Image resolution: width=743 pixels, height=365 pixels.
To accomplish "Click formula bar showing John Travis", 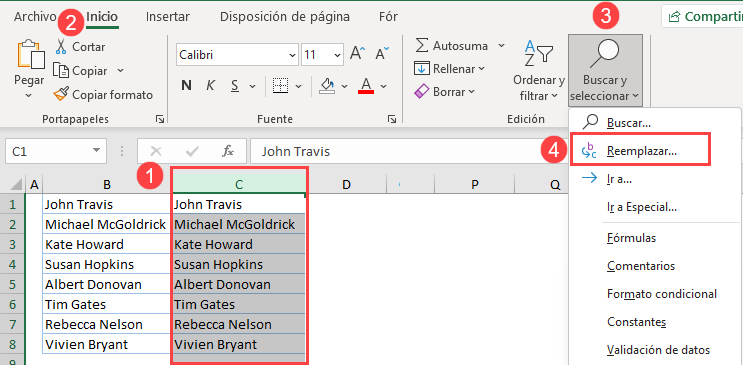I will coord(408,151).
